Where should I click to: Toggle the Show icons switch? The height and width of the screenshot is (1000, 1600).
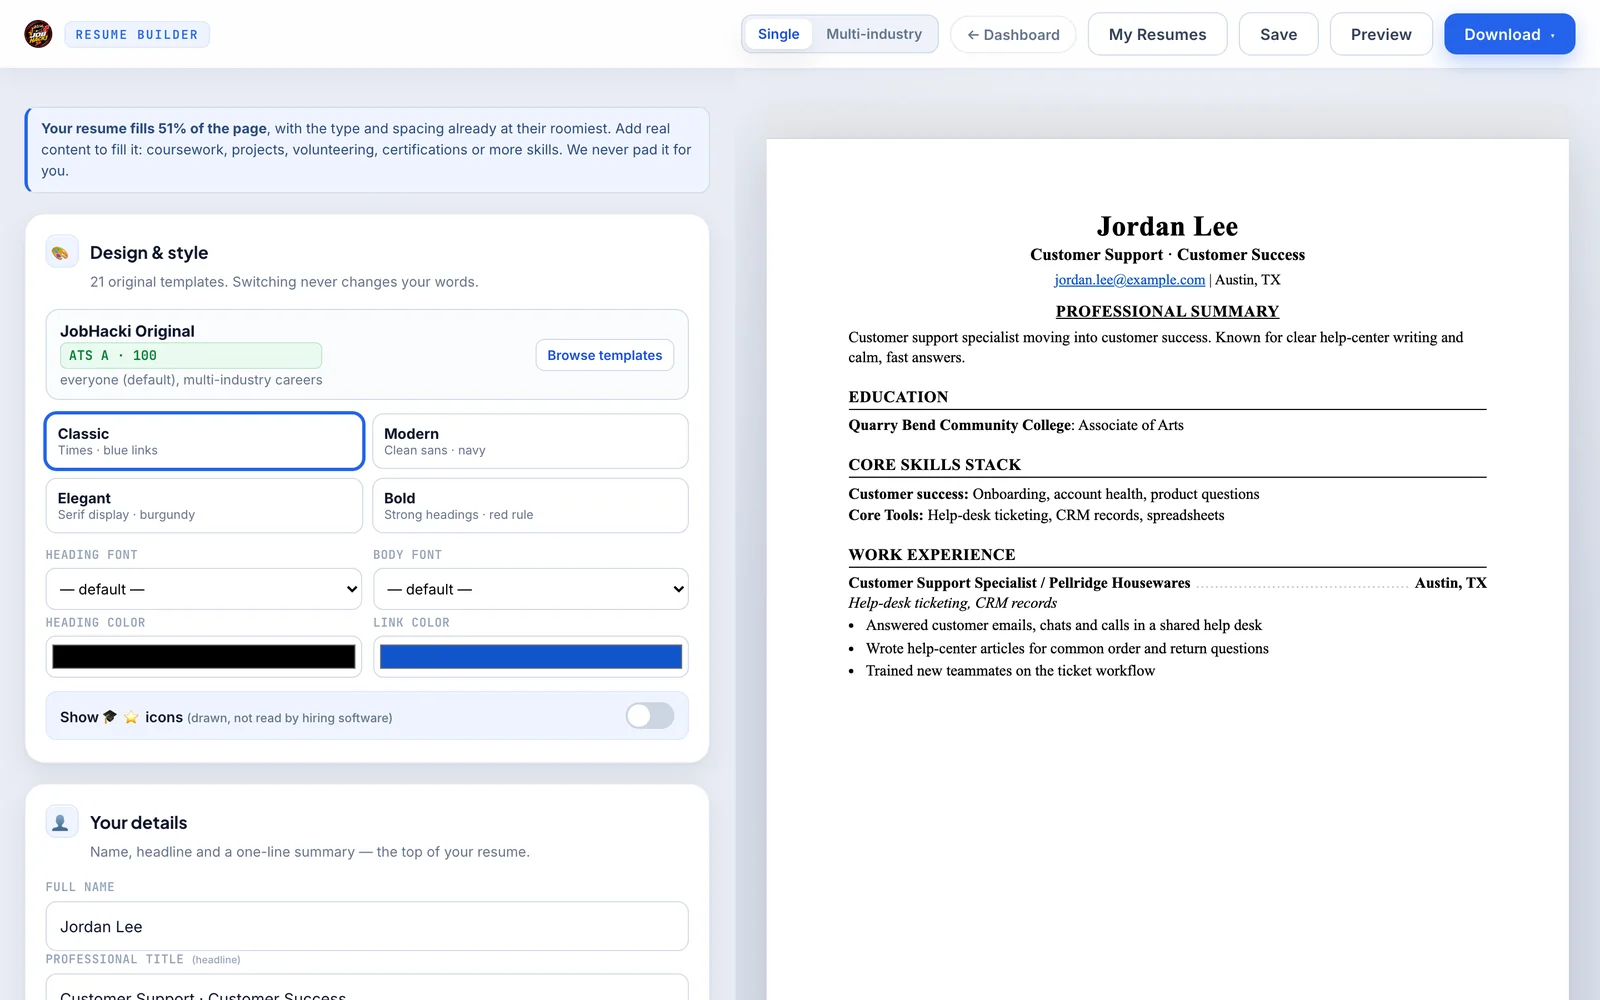tap(650, 716)
